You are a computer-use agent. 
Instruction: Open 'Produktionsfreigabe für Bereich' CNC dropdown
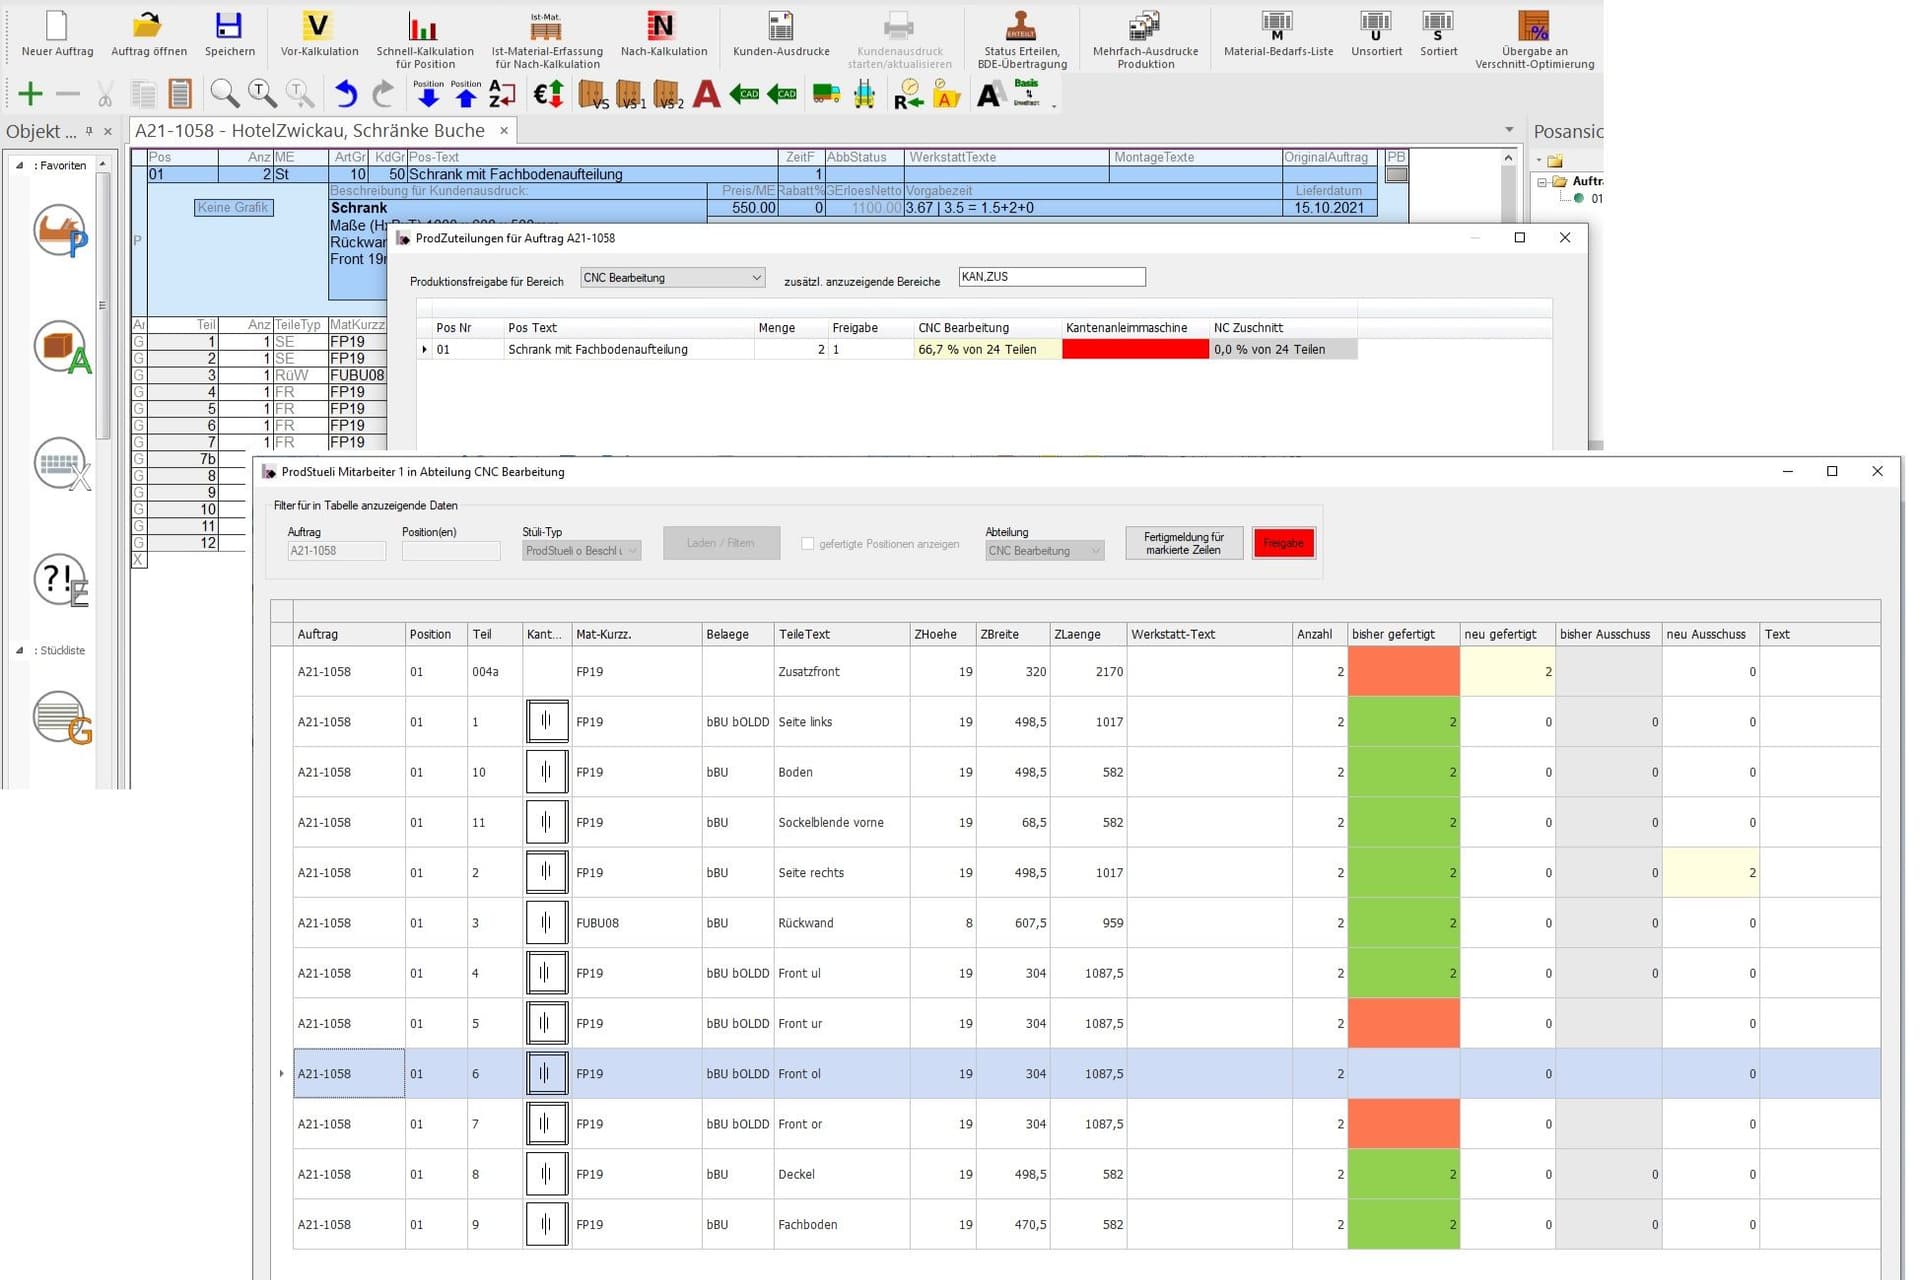click(756, 278)
